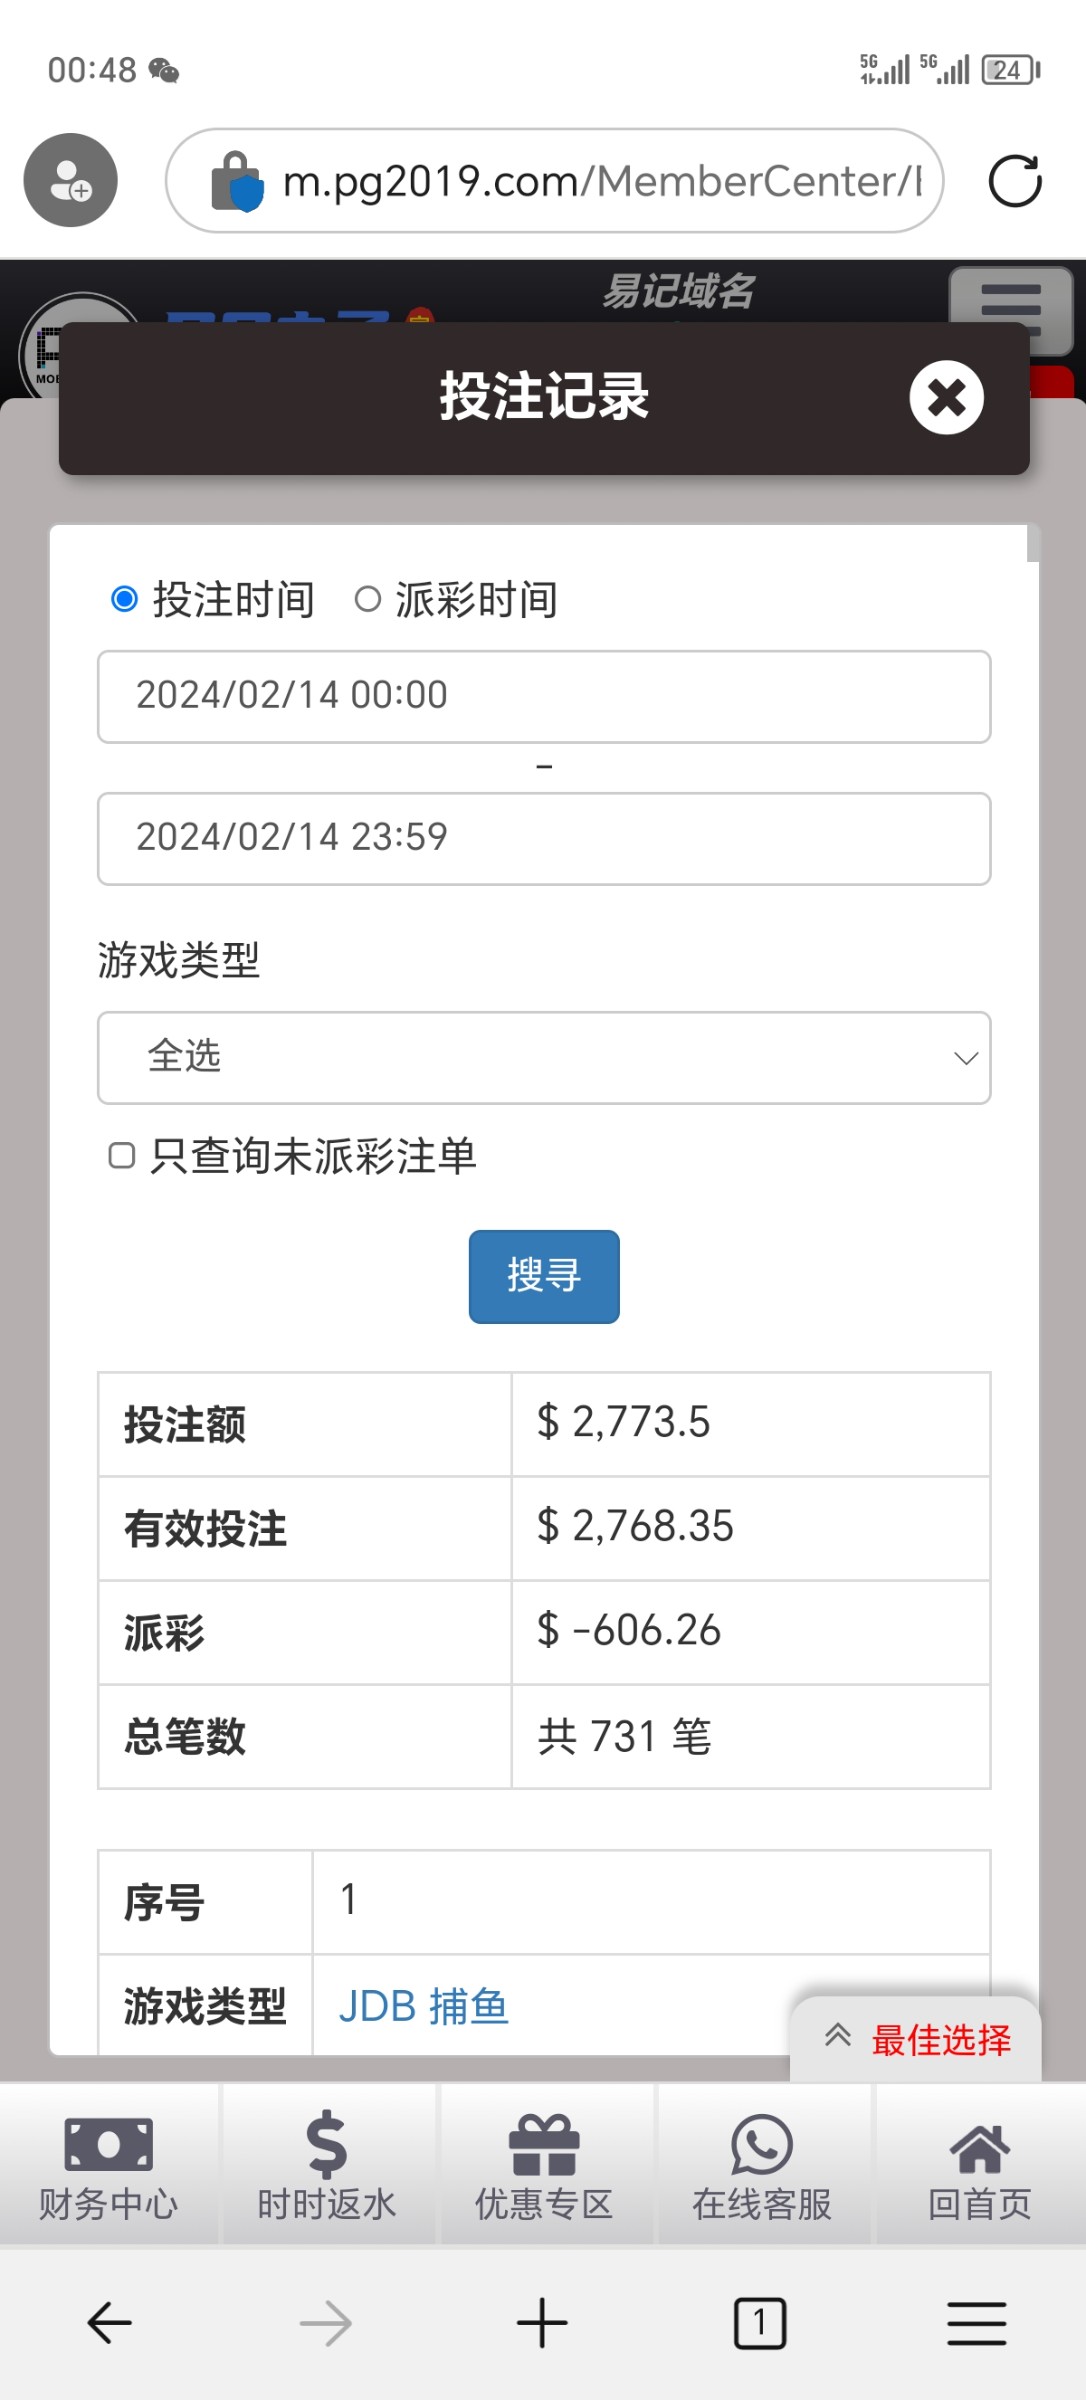Open a new tab with plus icon

(542, 2322)
